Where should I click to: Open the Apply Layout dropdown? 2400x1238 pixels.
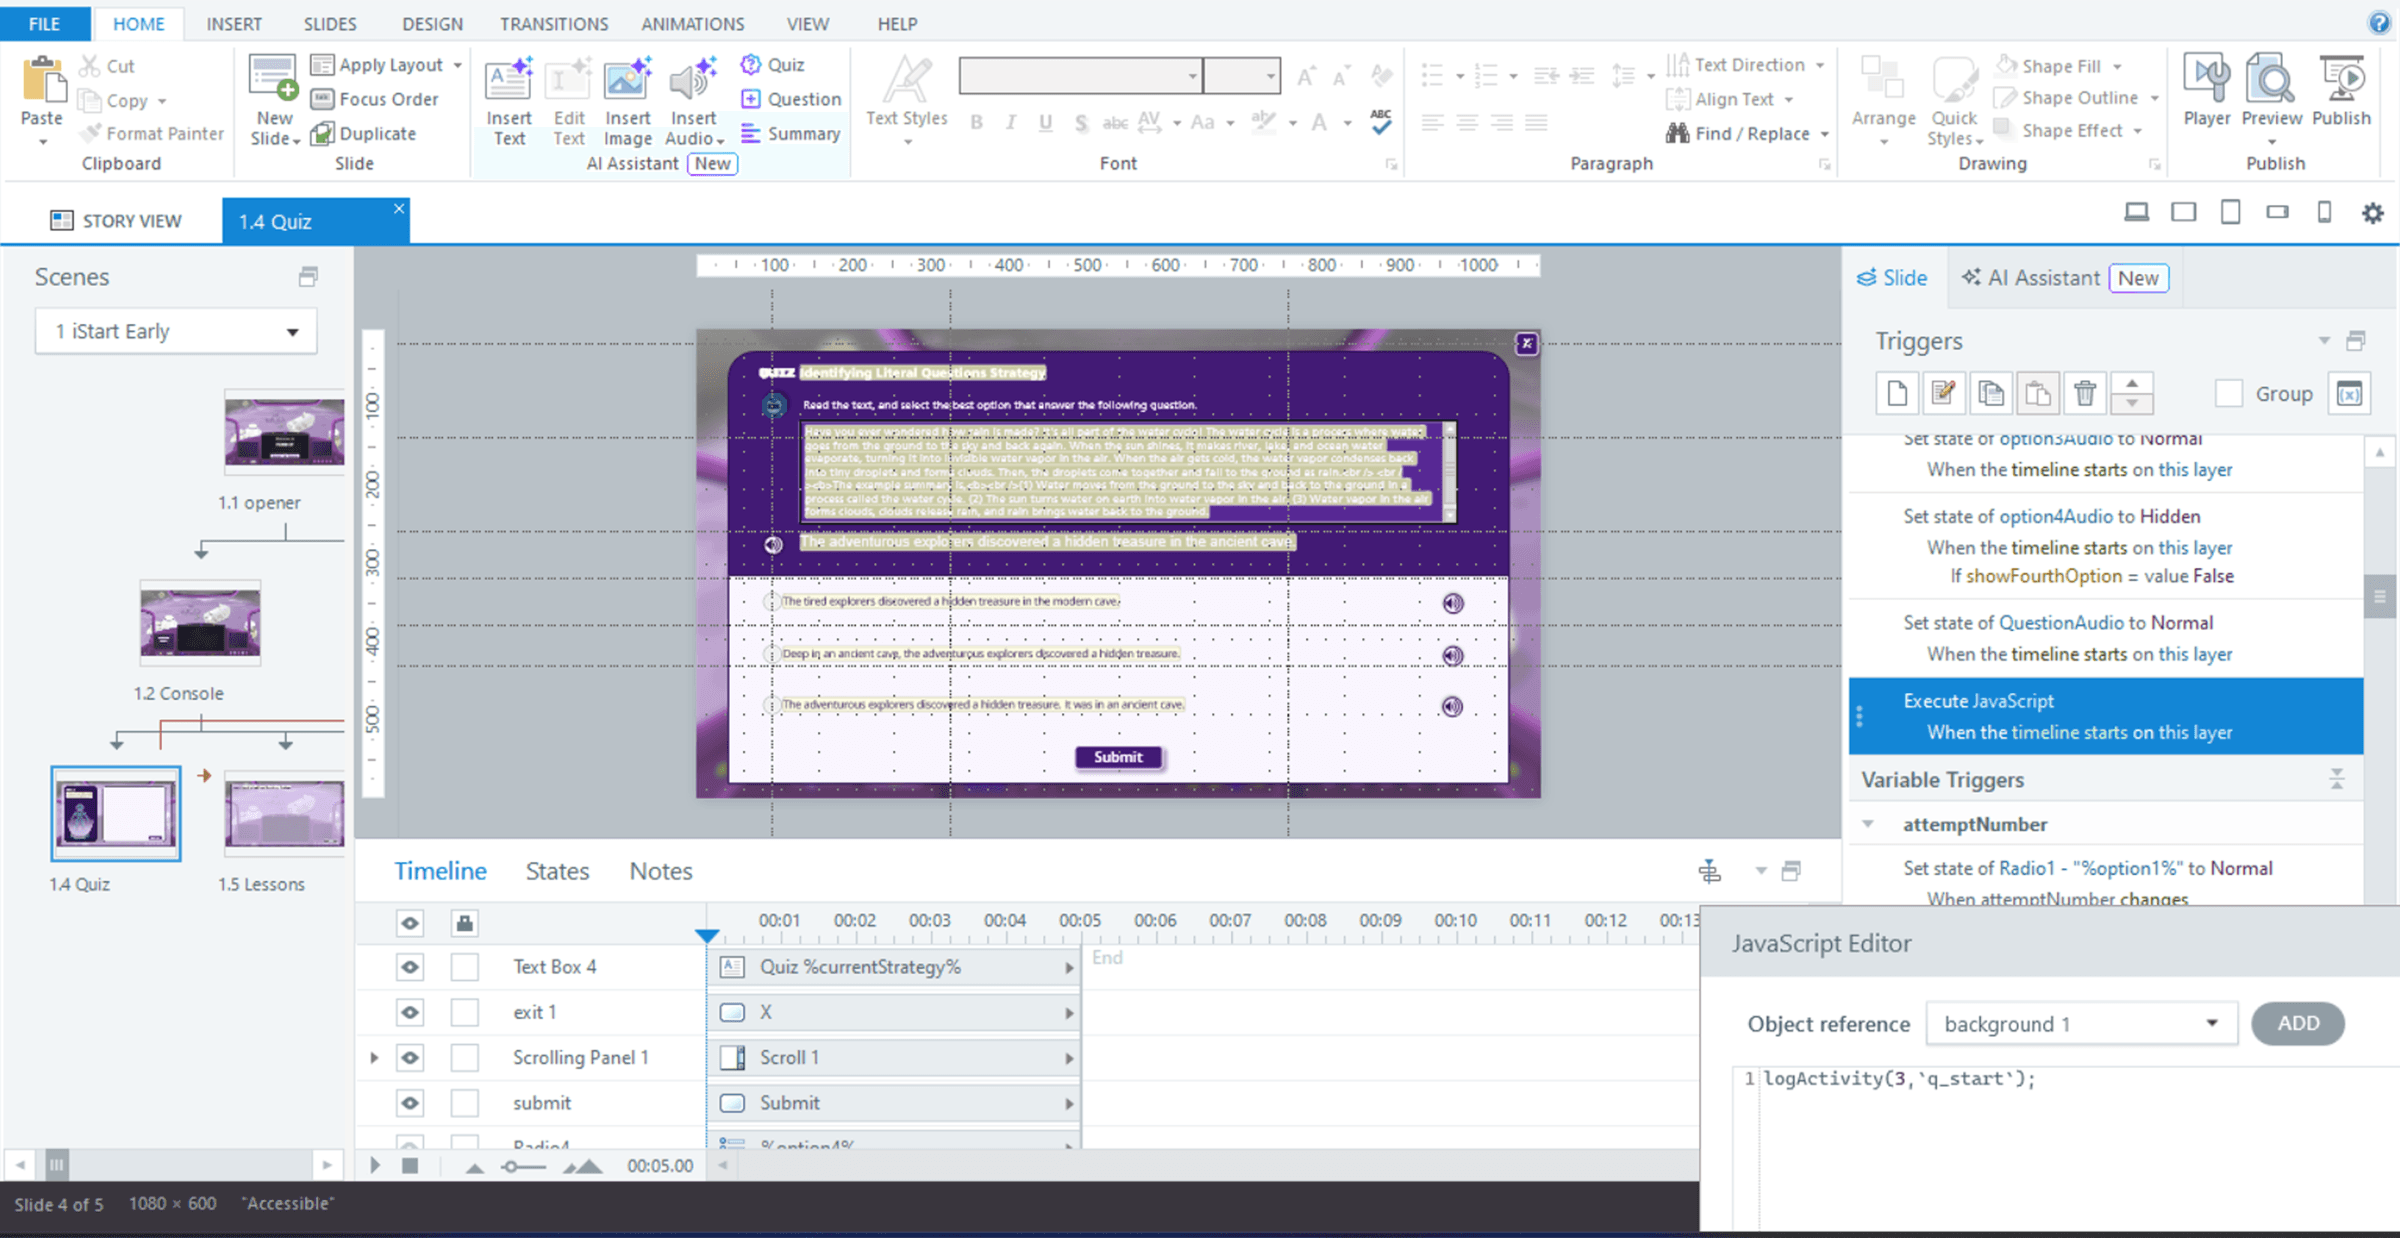(458, 65)
